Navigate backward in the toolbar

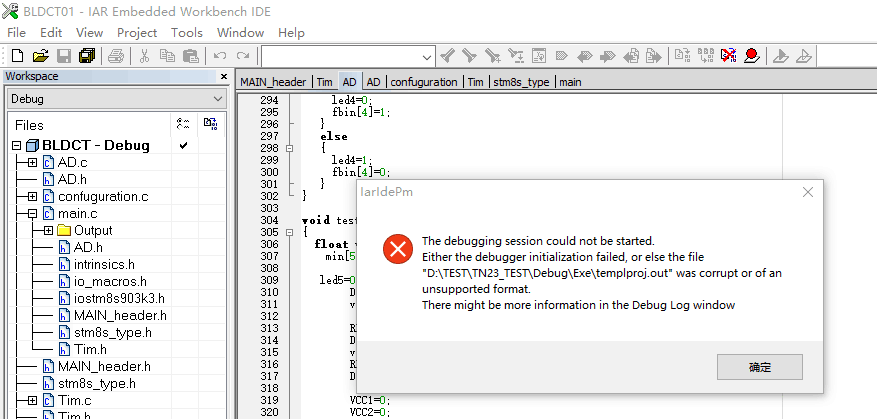coord(631,56)
